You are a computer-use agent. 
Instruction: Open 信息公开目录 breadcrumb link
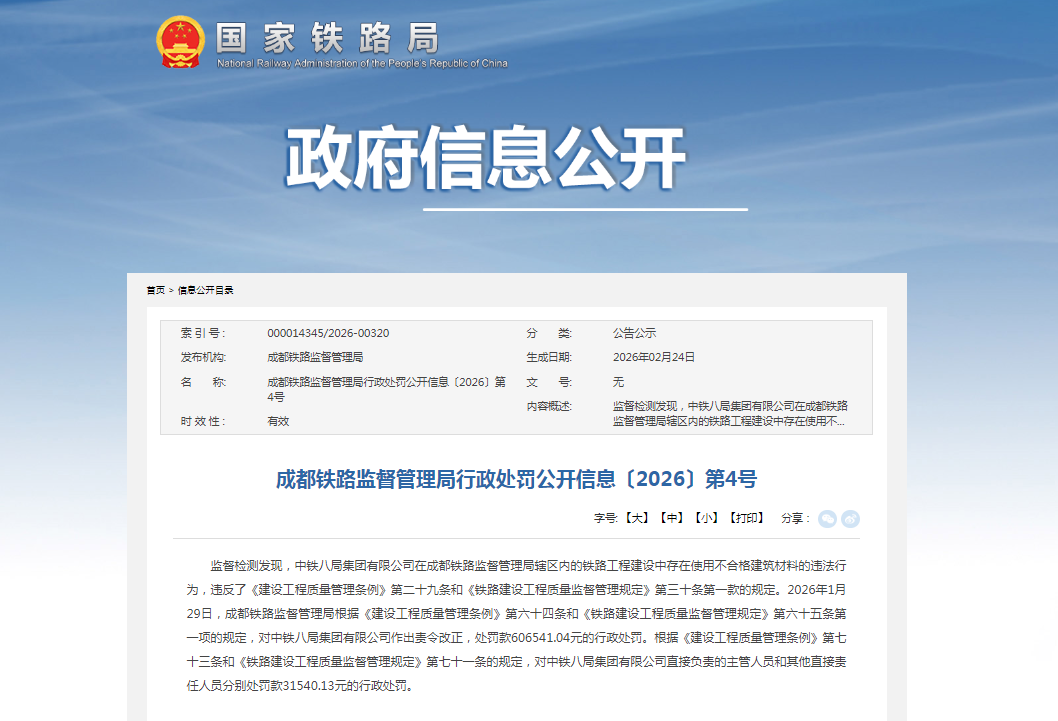click(x=206, y=290)
